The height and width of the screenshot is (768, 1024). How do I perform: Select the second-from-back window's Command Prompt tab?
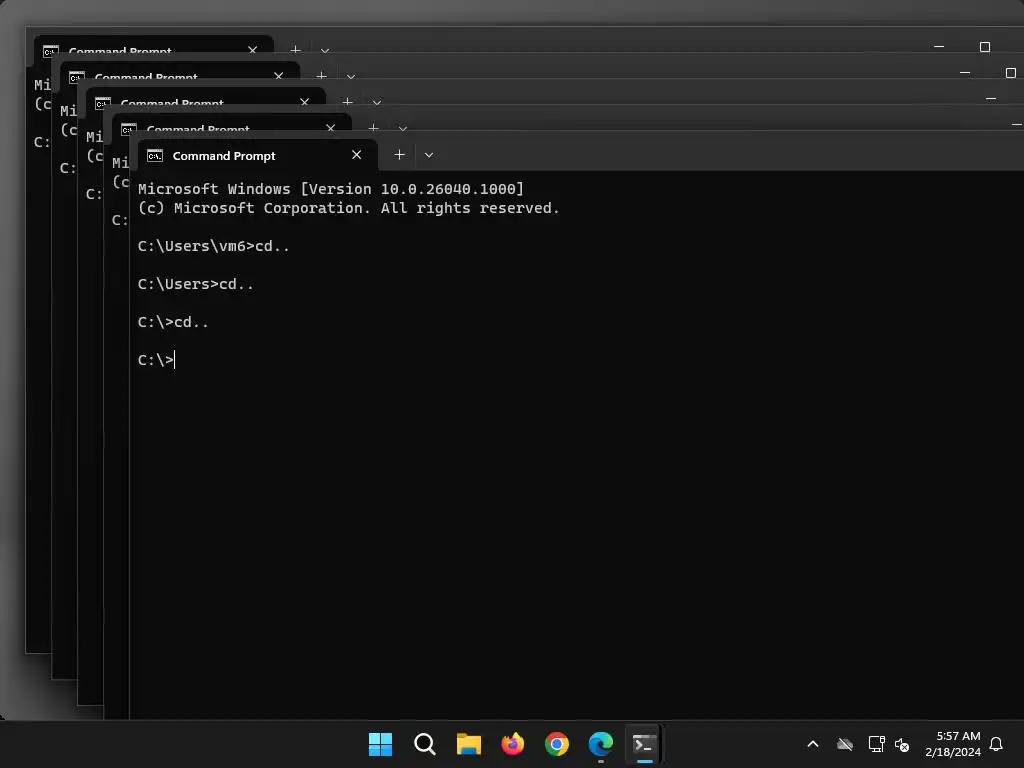pyautogui.click(x=180, y=71)
